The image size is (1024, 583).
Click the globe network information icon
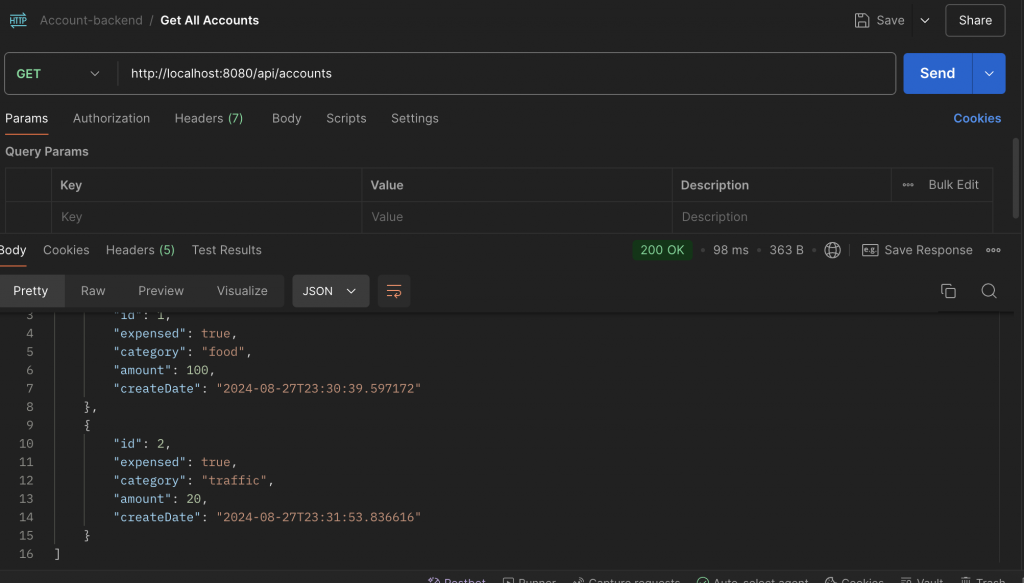tap(832, 250)
